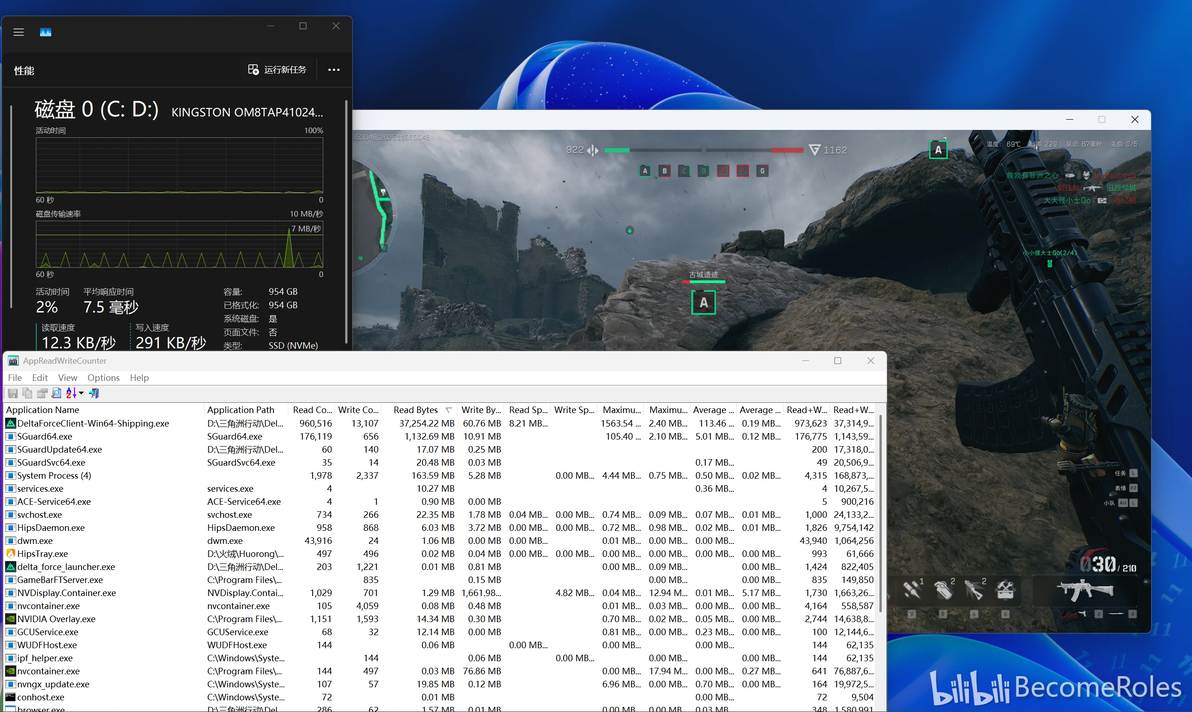Select the NVDisplay.Container.exe row
Screen dimensions: 1192x712
click(x=441, y=593)
